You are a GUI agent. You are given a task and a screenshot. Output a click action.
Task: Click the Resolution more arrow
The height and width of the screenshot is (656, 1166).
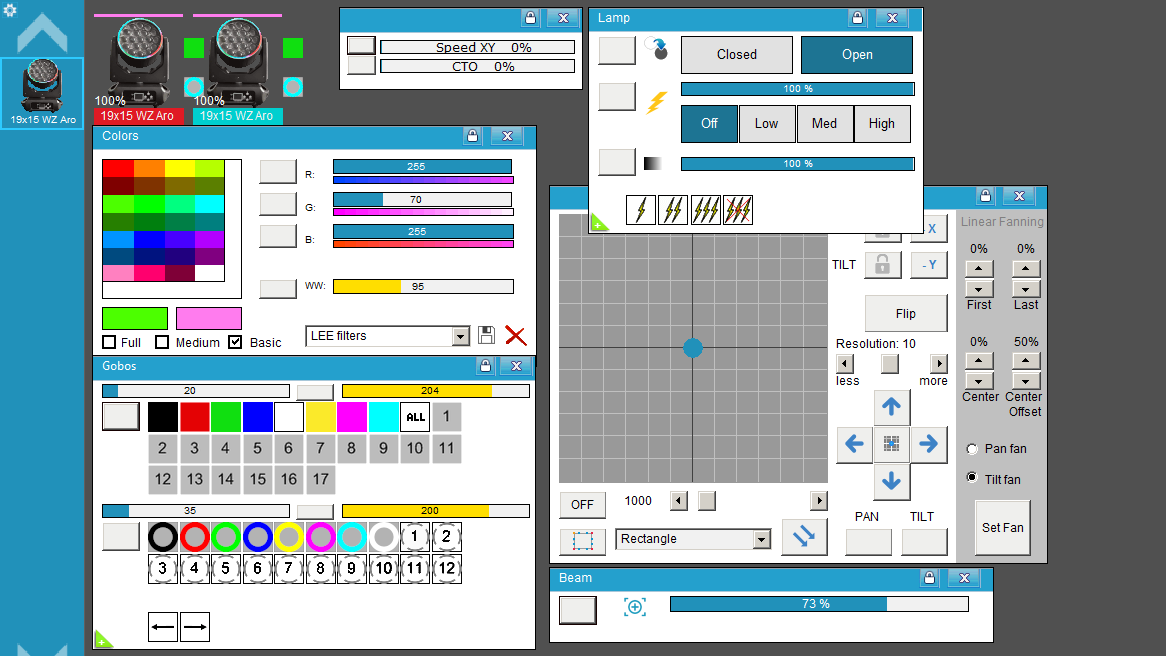(939, 364)
